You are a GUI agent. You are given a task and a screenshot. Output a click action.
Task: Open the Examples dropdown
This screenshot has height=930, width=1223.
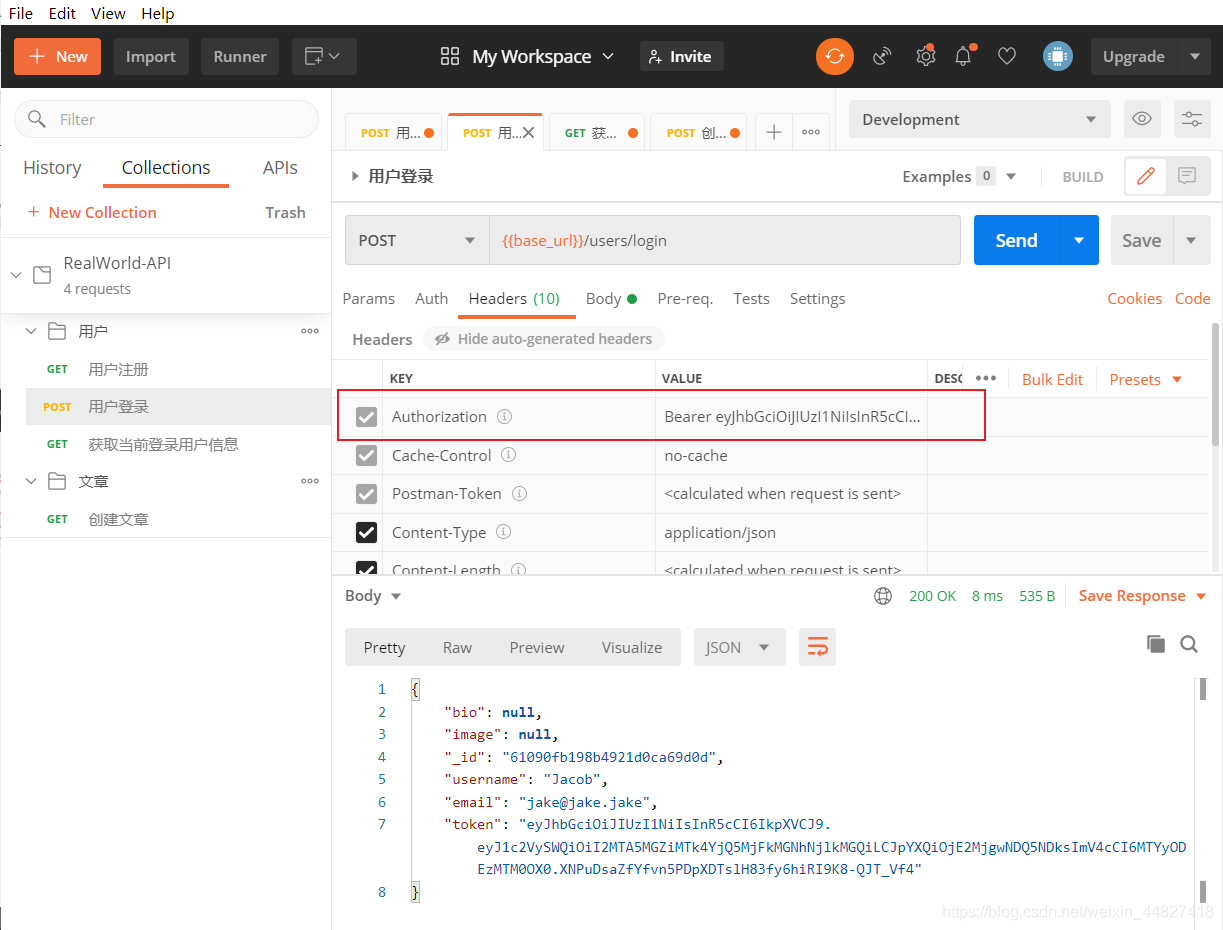click(x=959, y=176)
